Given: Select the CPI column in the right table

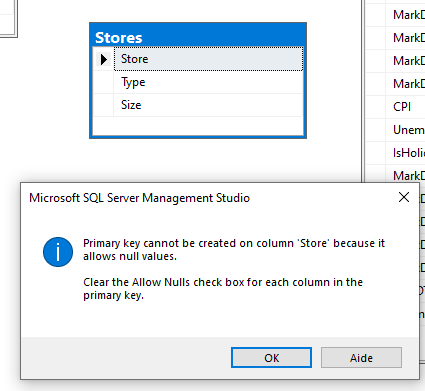Looking at the screenshot, I should click(405, 107).
